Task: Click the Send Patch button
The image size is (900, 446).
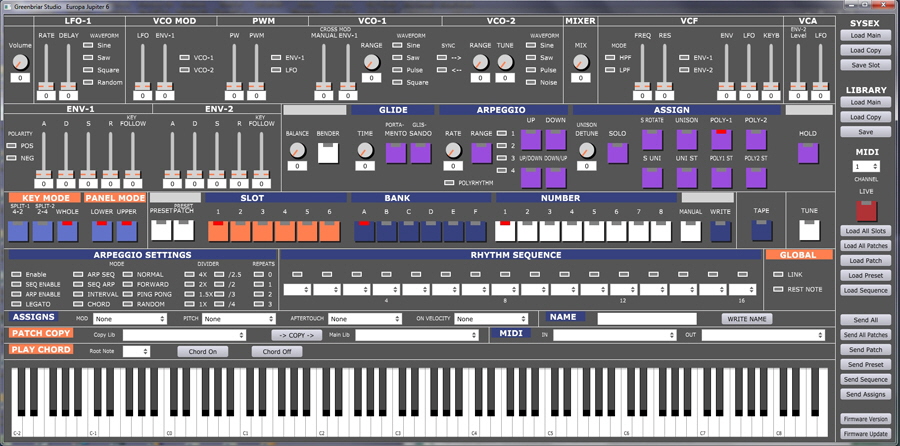Action: [866, 350]
